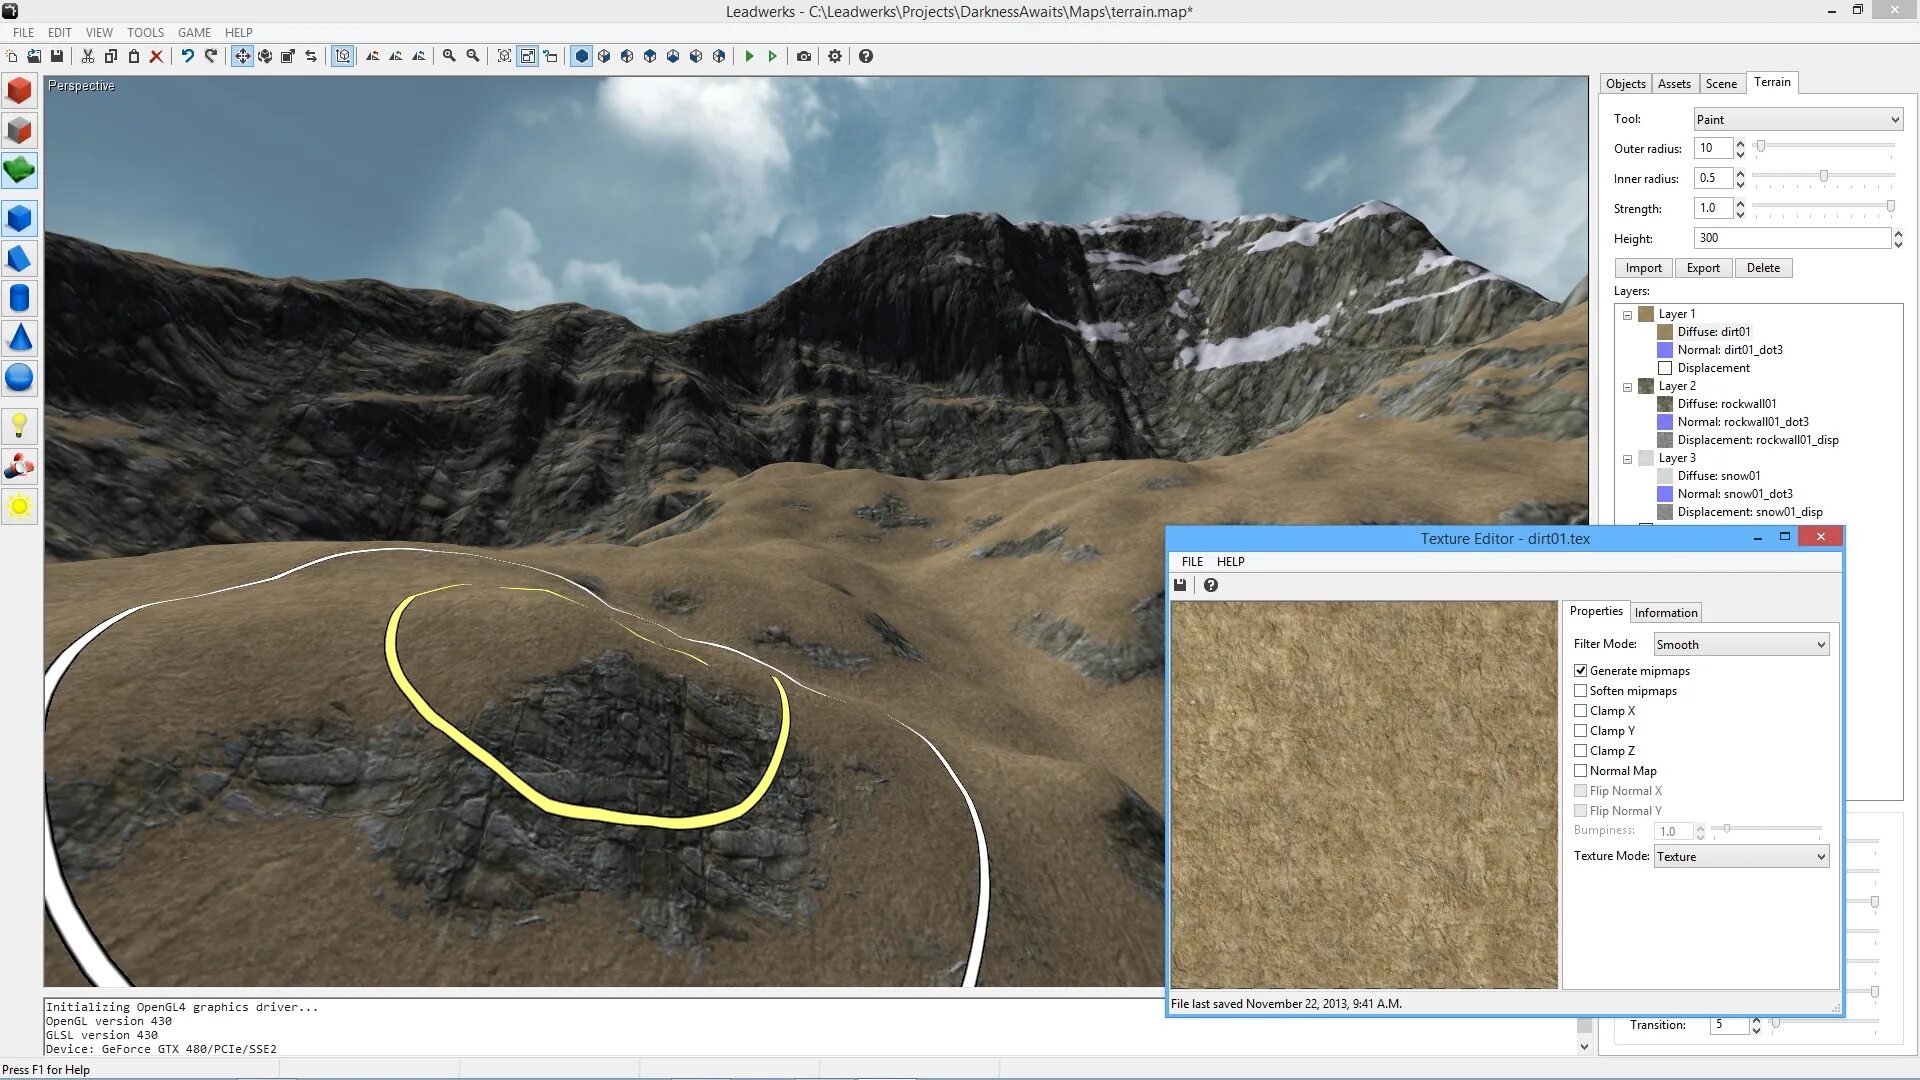Click on Layer 2 tree item
1920x1080 pixels.
1677,385
